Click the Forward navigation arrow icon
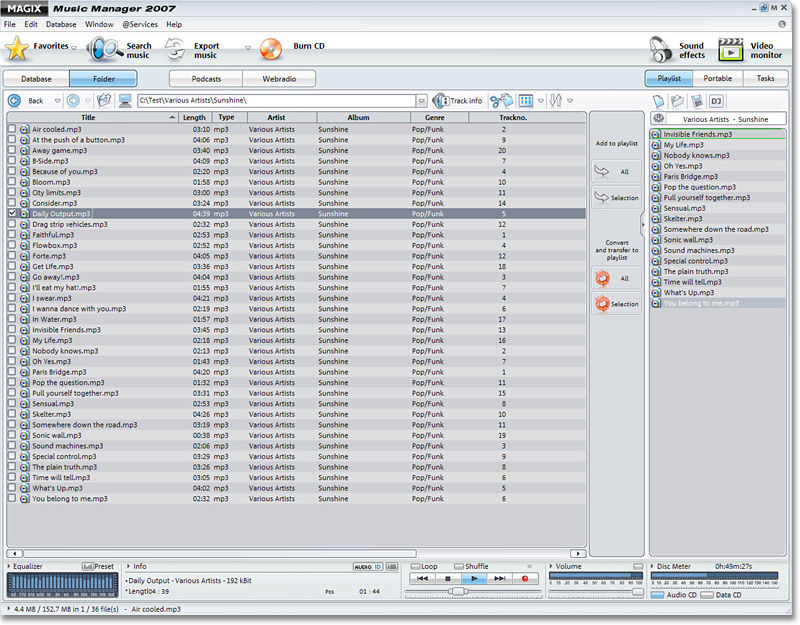This screenshot has width=800, height=625. pos(73,101)
